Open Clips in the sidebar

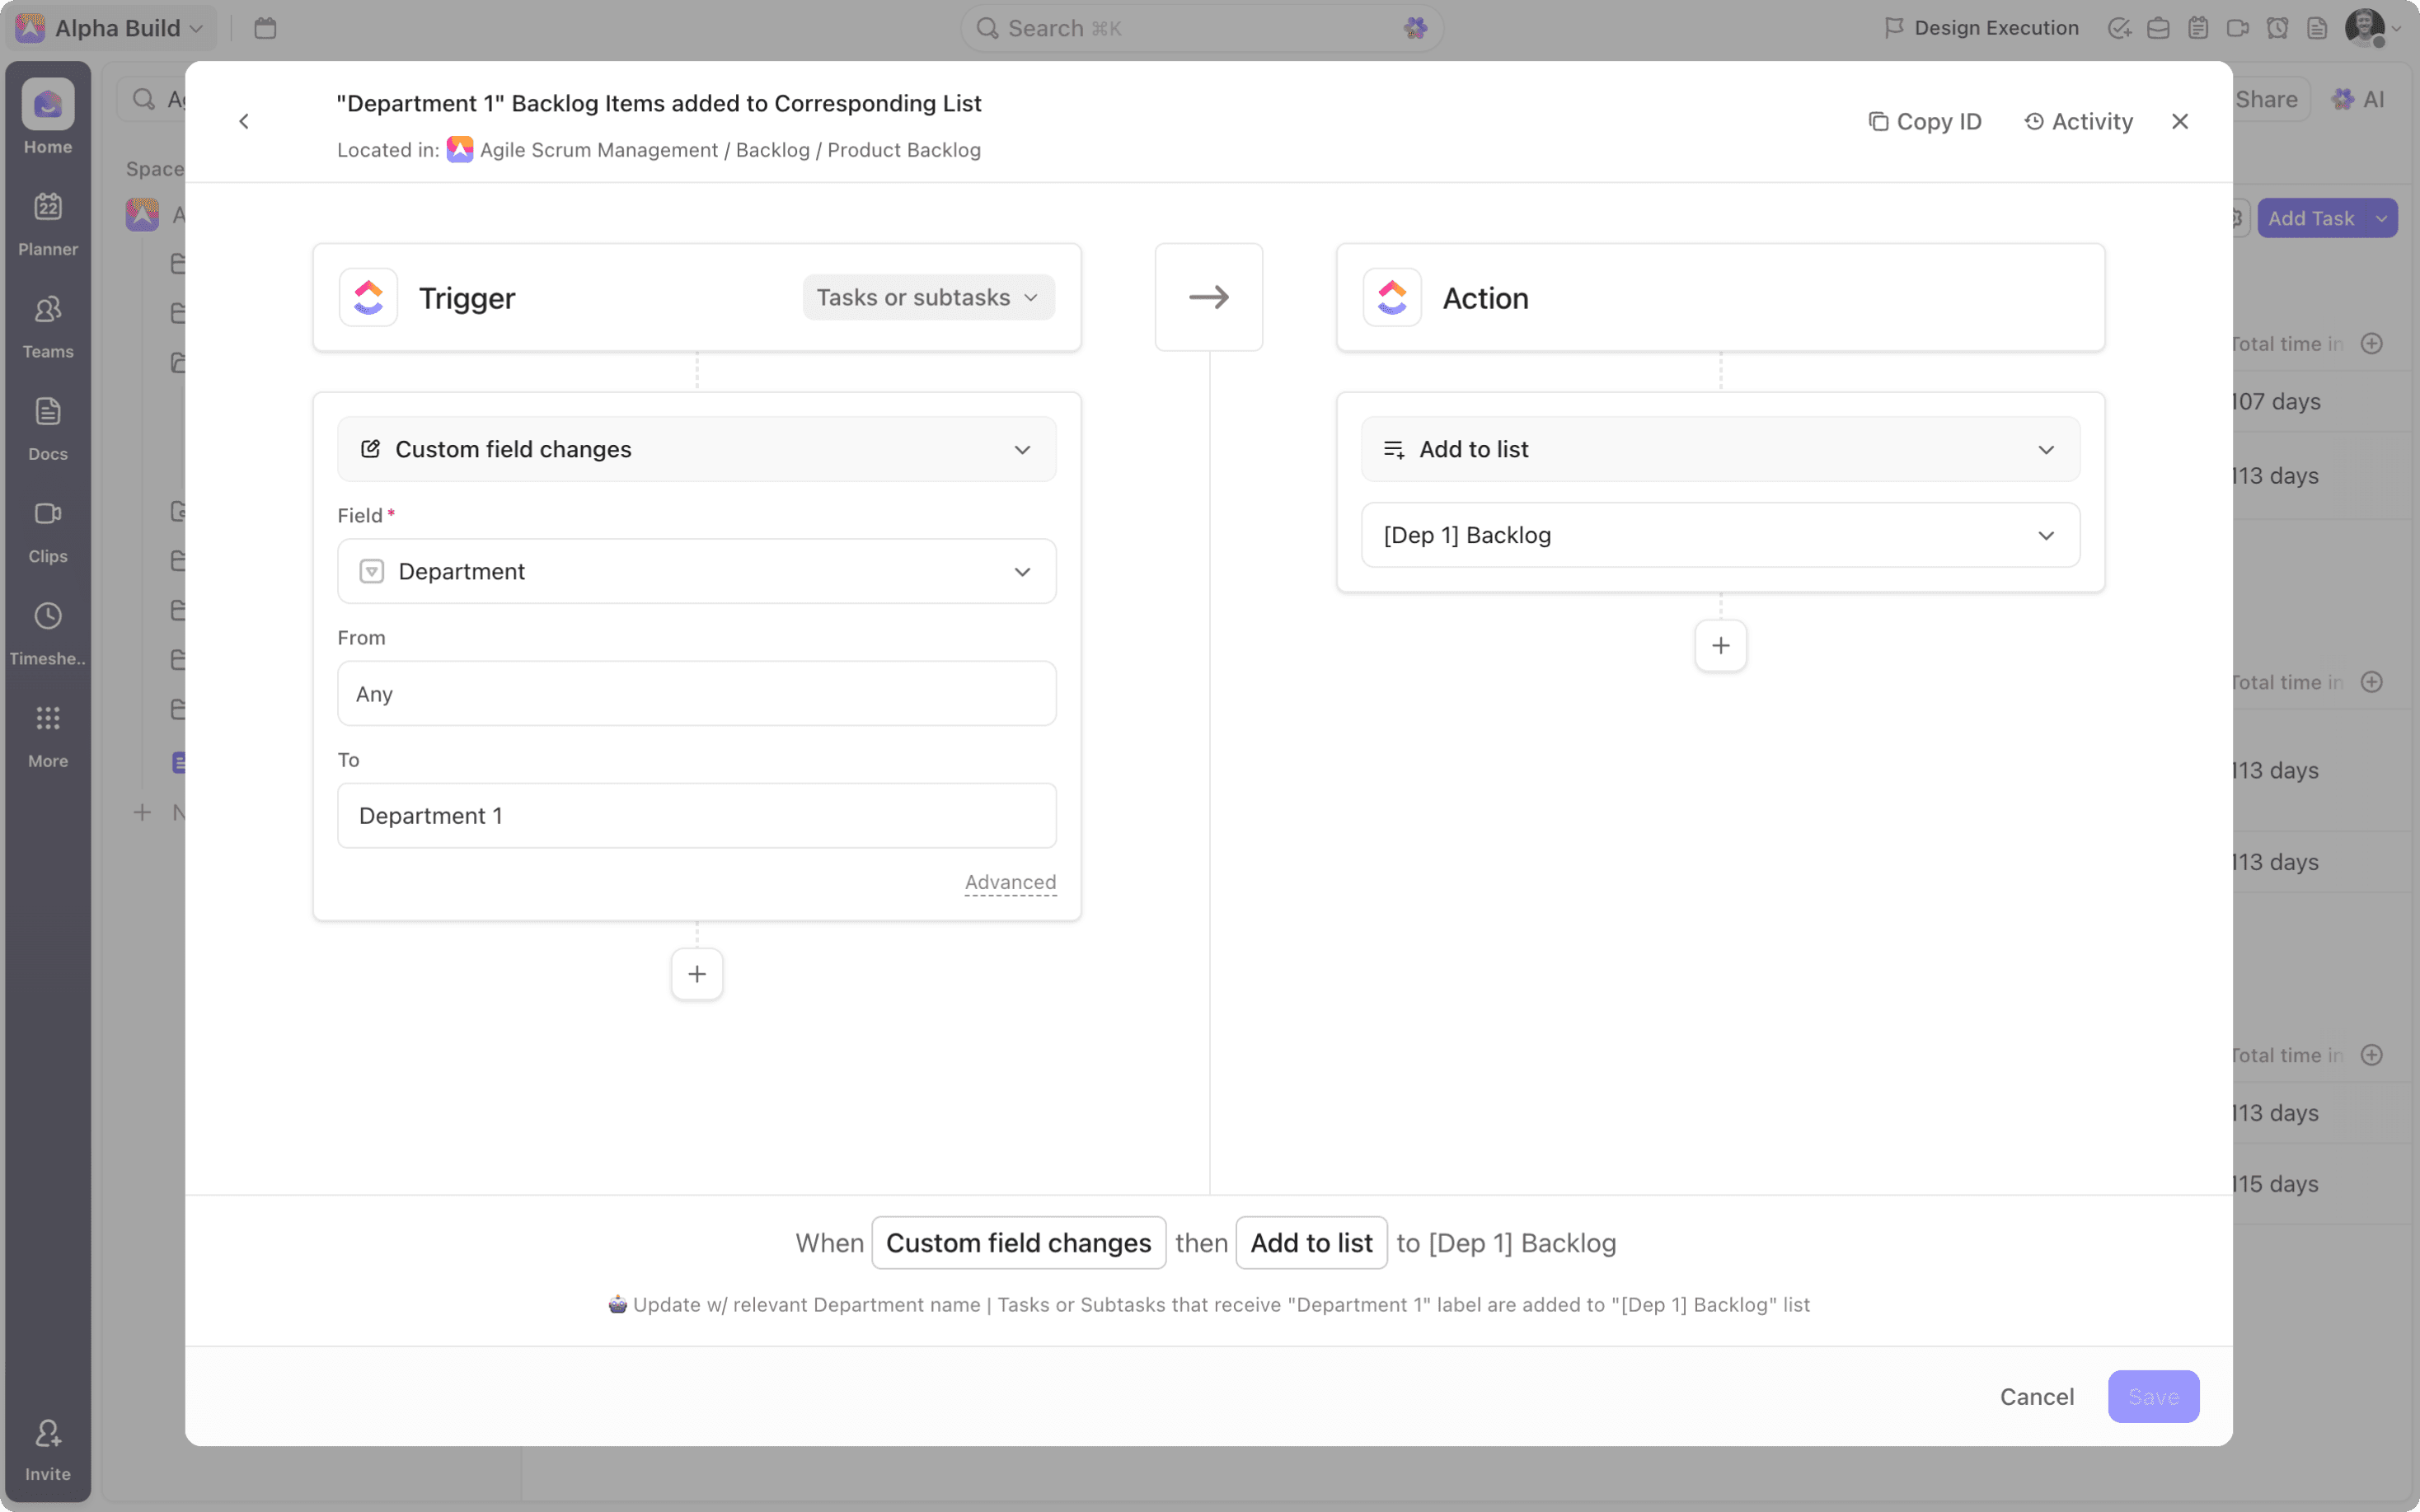click(x=48, y=530)
